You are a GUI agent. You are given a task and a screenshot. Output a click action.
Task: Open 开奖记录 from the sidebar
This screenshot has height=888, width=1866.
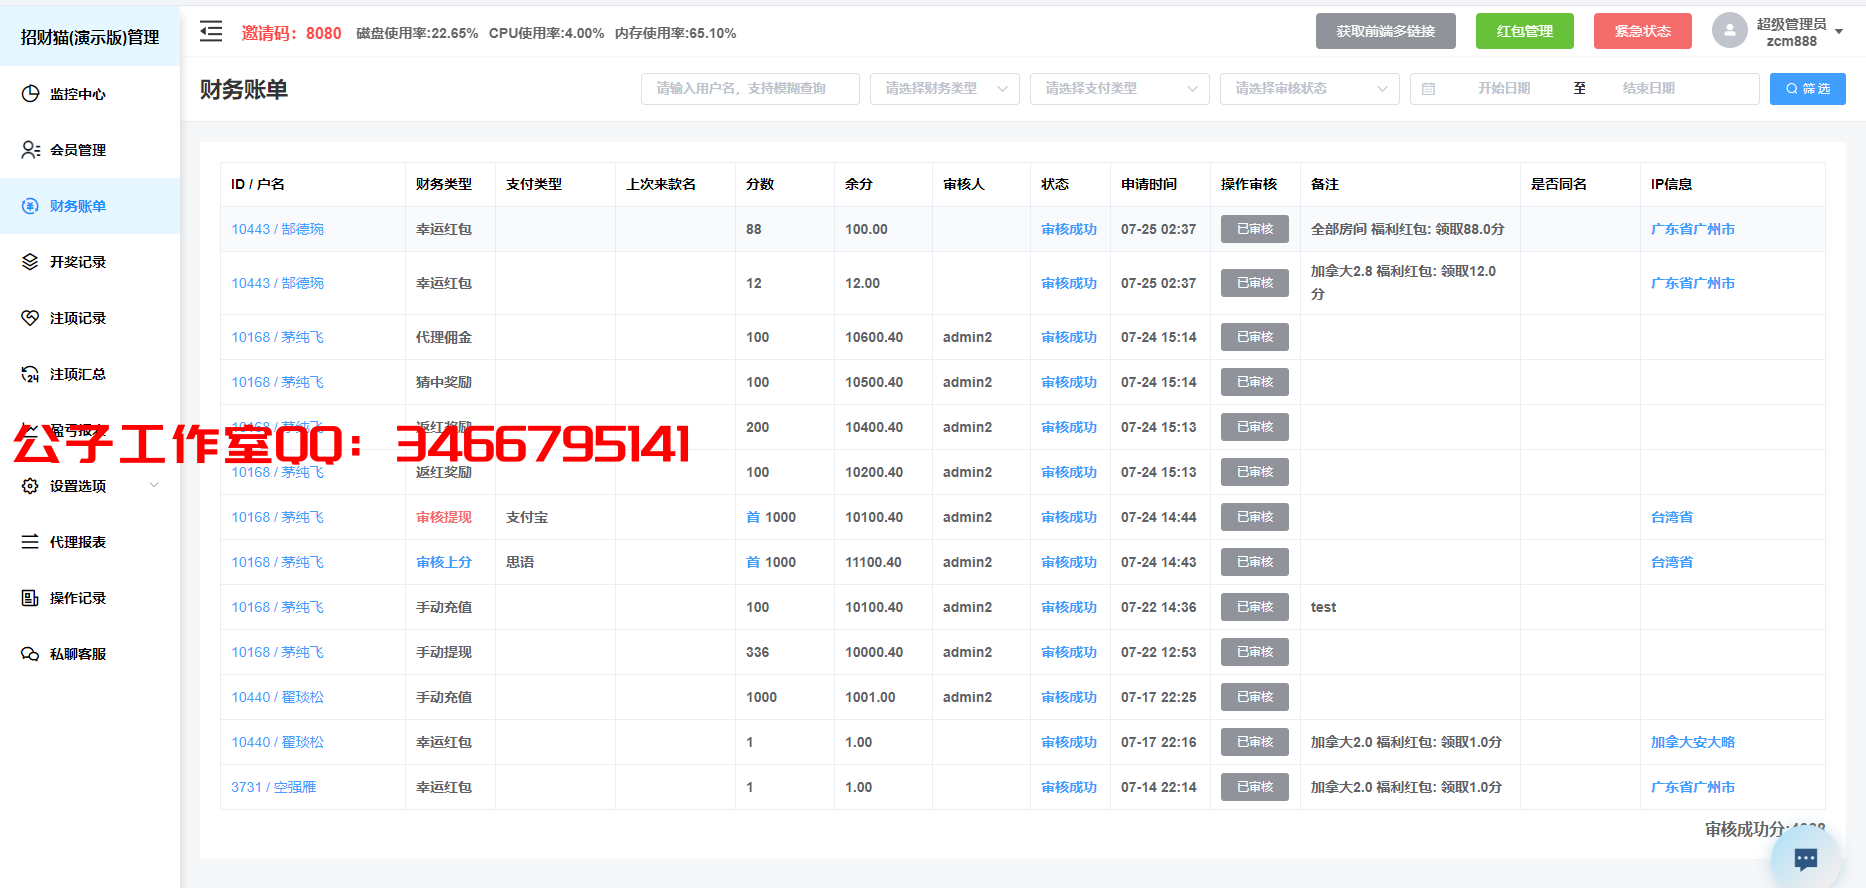[x=90, y=262]
